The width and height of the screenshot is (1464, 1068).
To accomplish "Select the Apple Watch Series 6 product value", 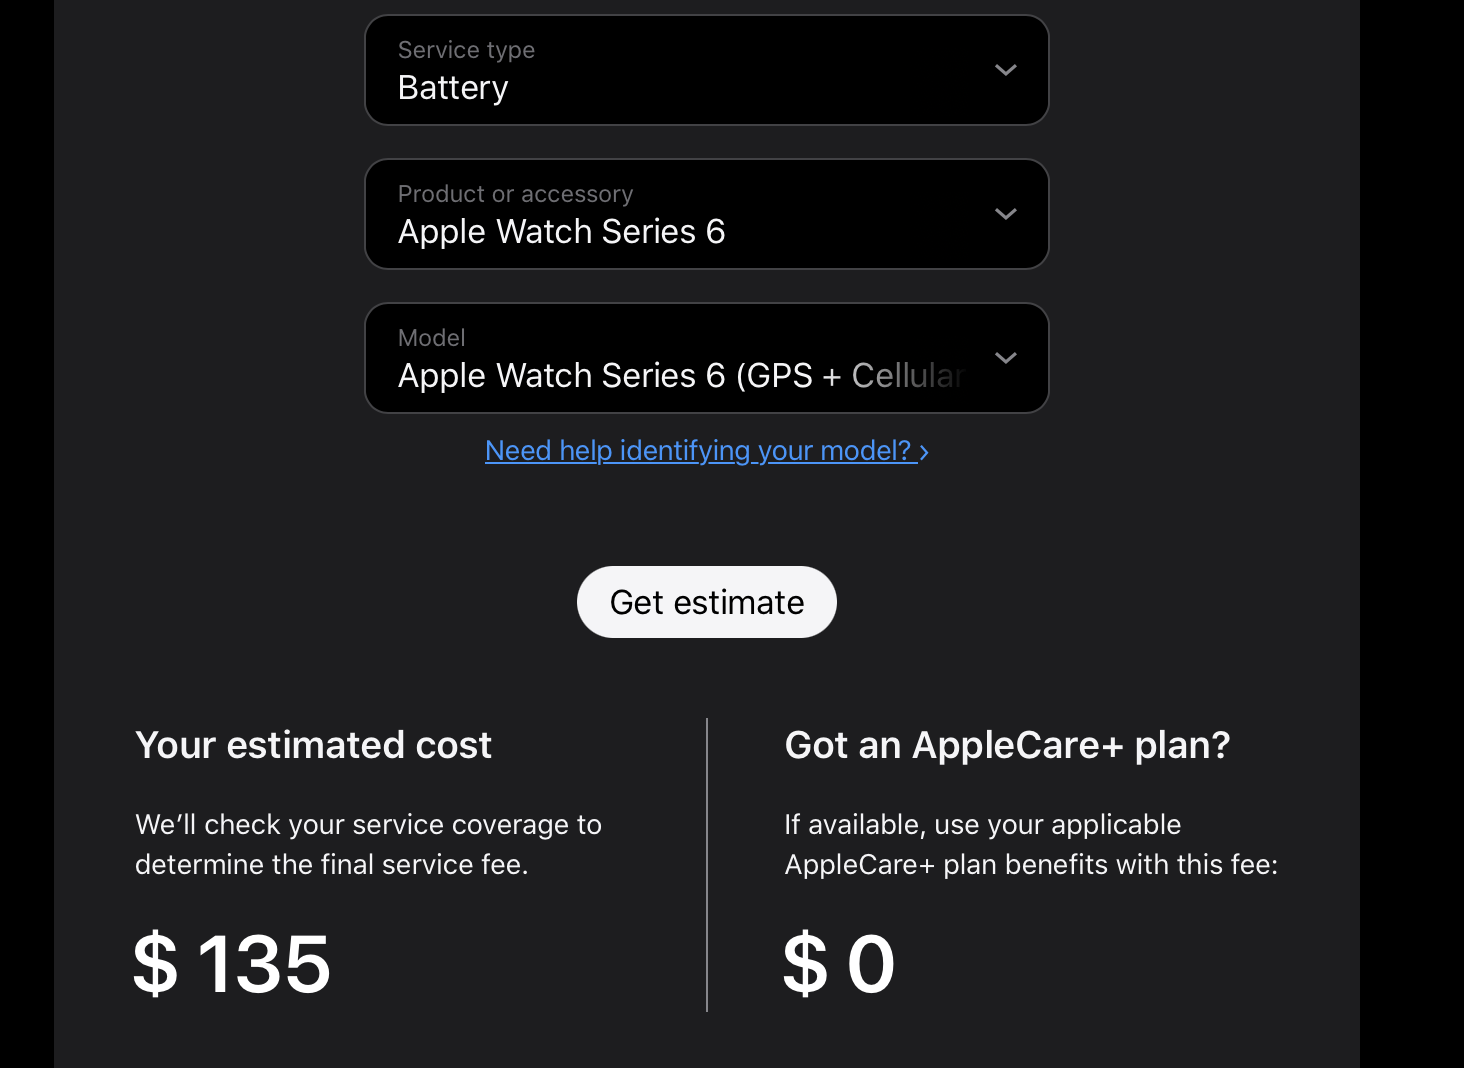I will coord(562,232).
